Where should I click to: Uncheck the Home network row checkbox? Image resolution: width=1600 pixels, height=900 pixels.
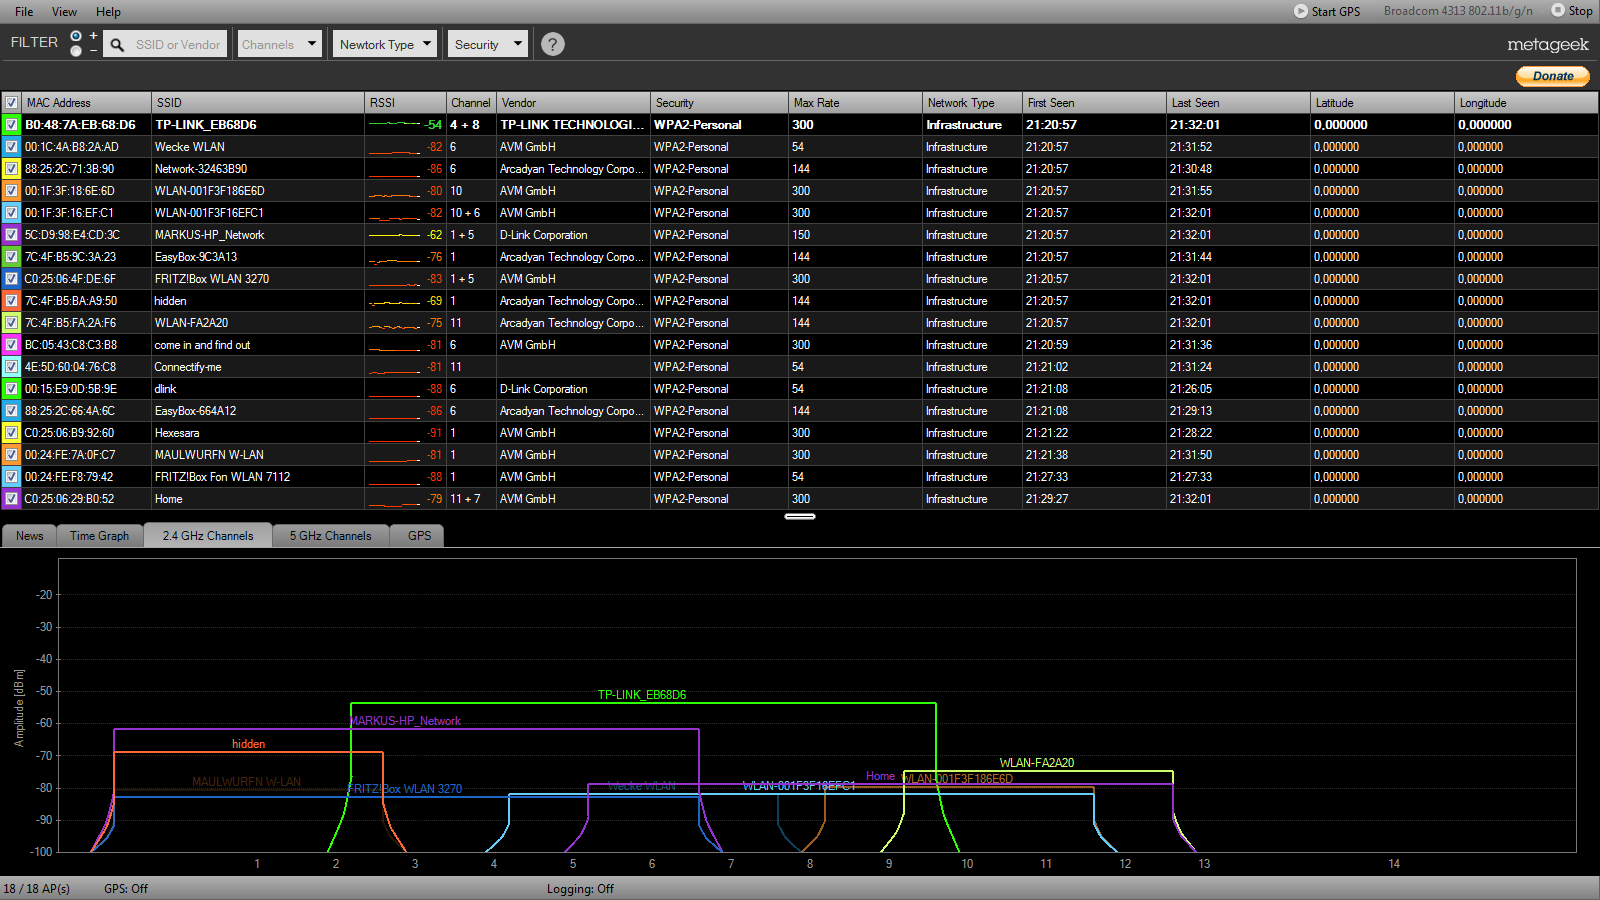coord(11,499)
